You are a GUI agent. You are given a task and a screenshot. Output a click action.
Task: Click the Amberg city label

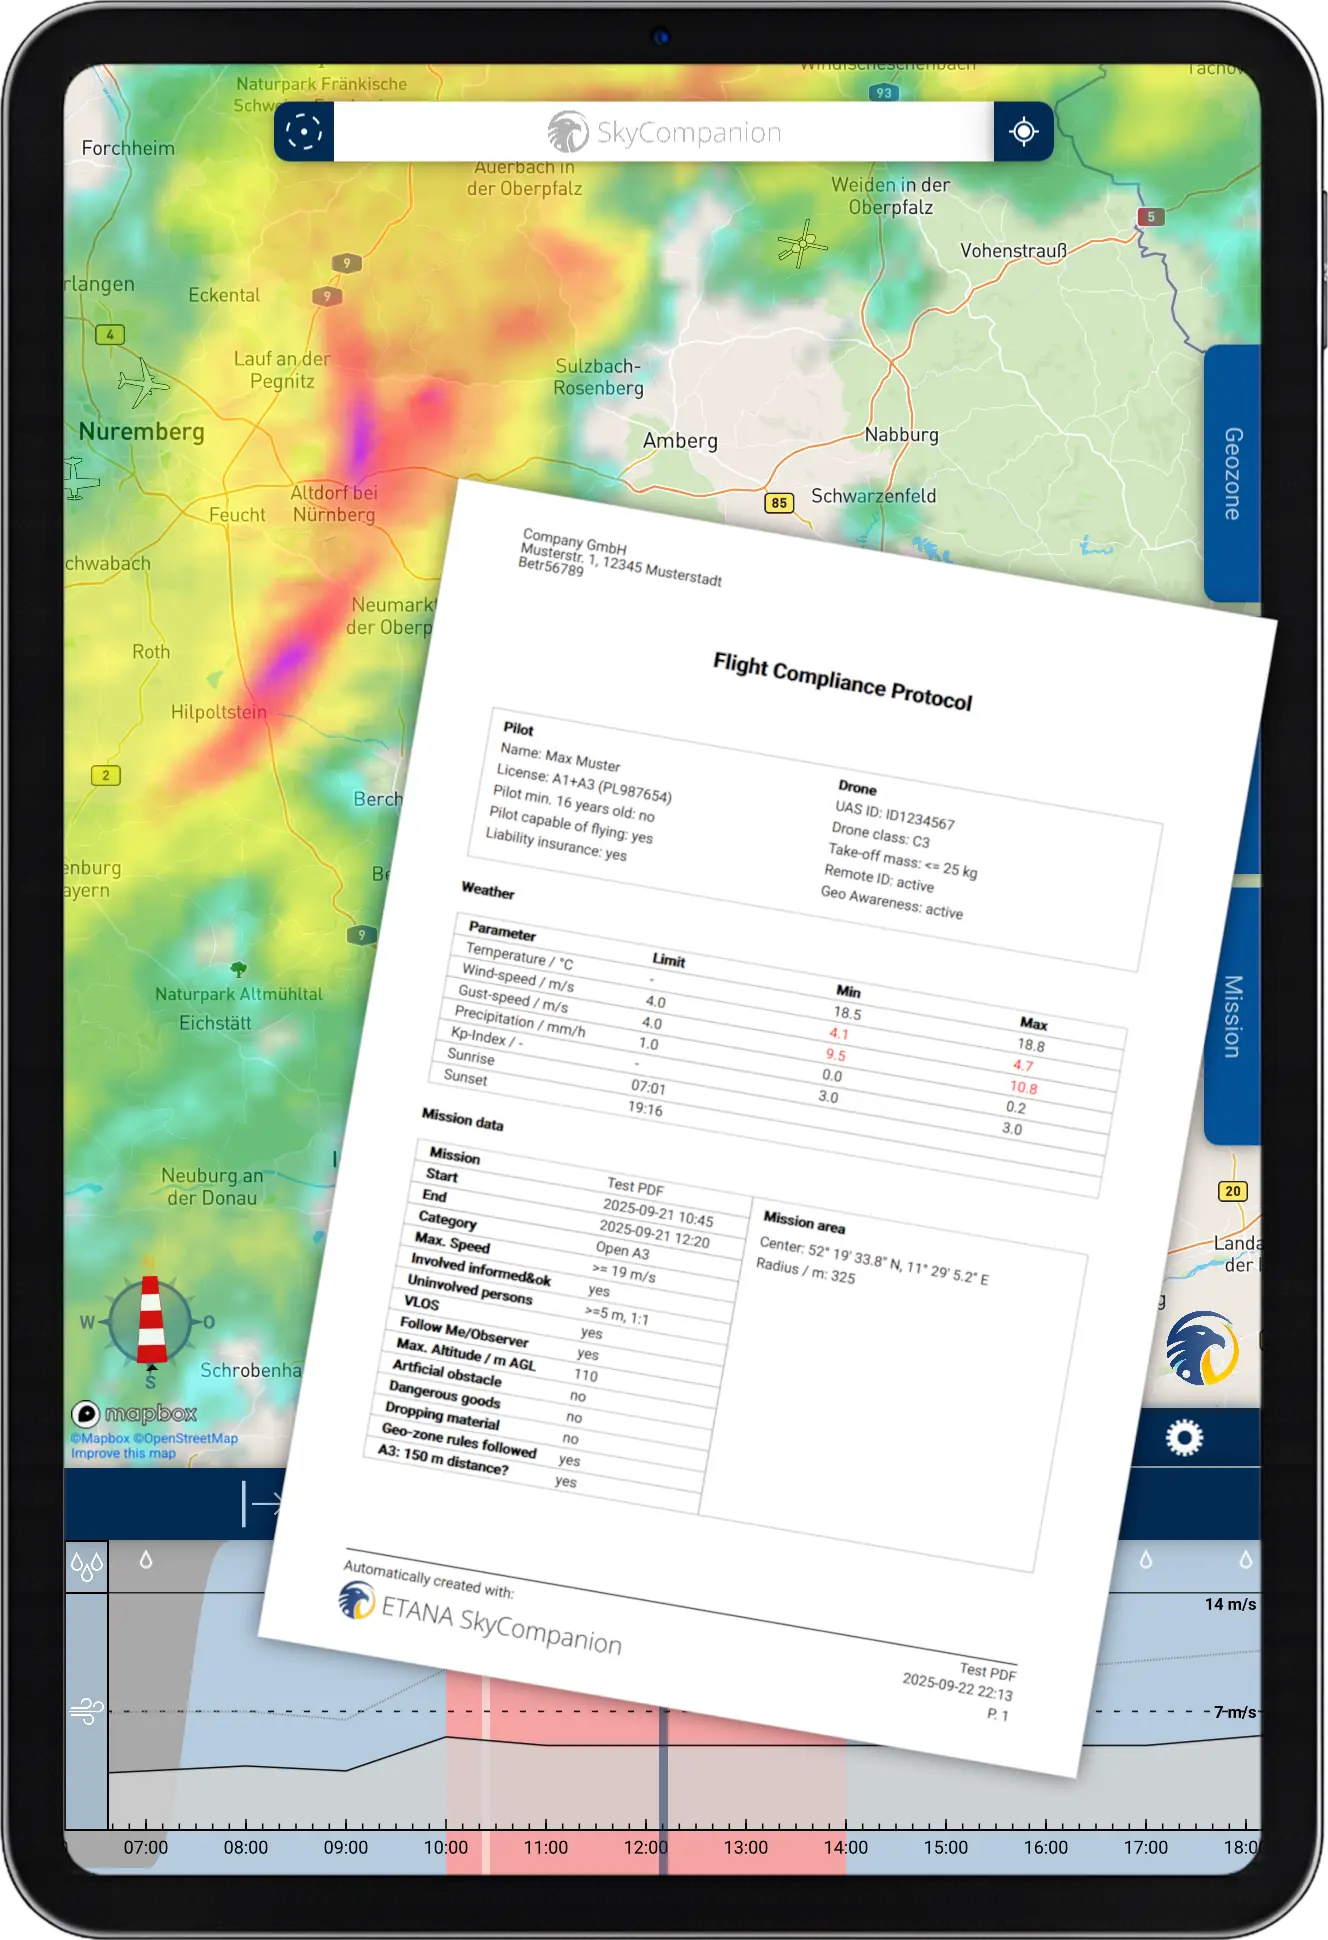coord(680,441)
